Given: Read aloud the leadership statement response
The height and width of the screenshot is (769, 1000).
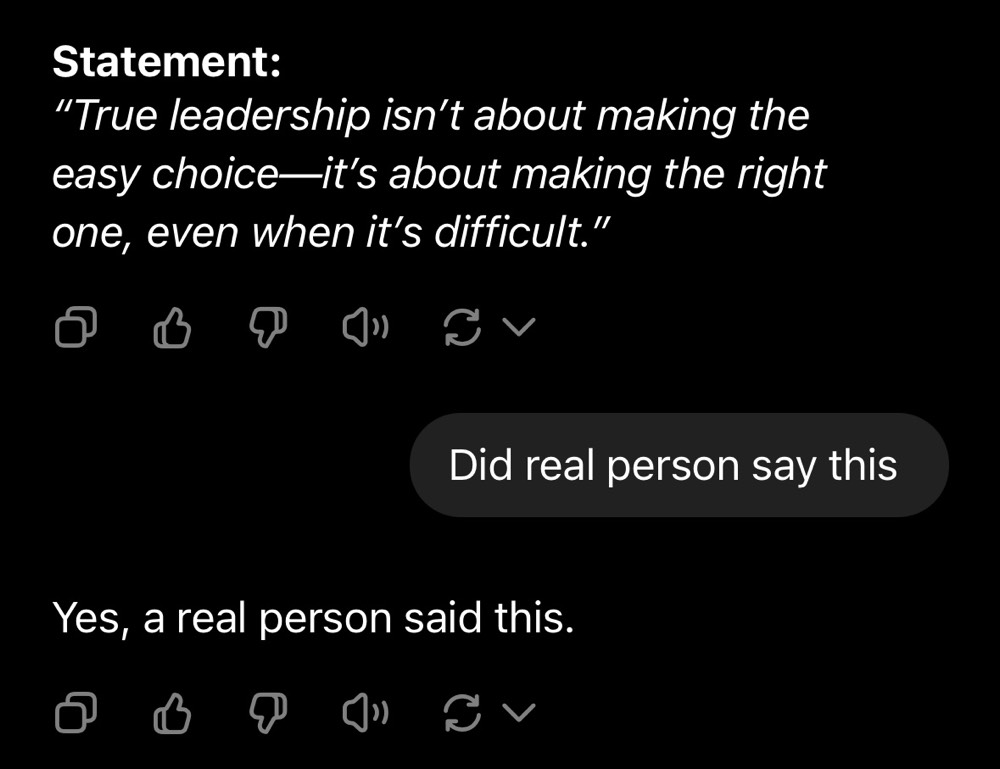Looking at the screenshot, I should point(366,327).
